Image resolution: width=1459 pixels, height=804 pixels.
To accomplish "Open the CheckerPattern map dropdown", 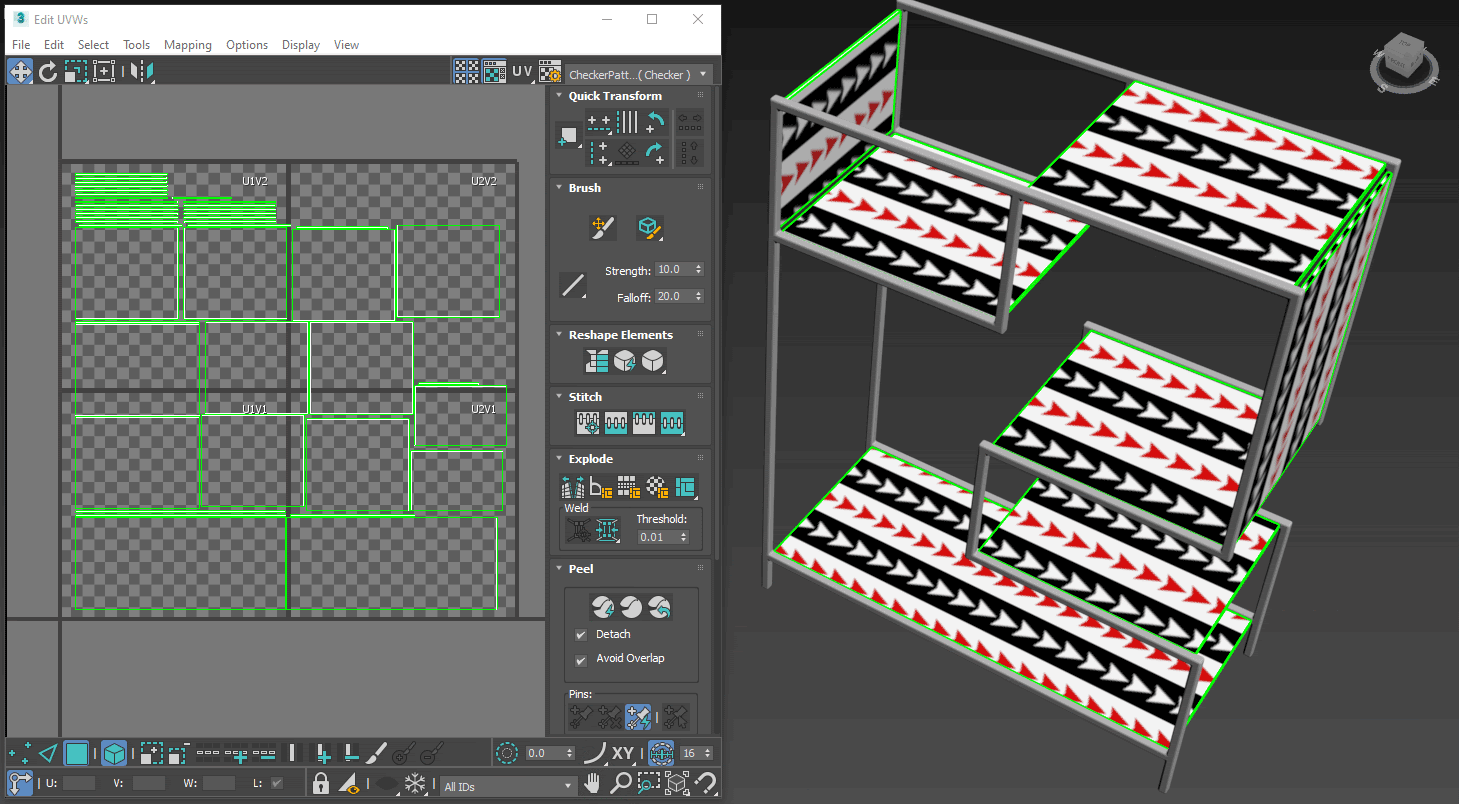I will [704, 72].
